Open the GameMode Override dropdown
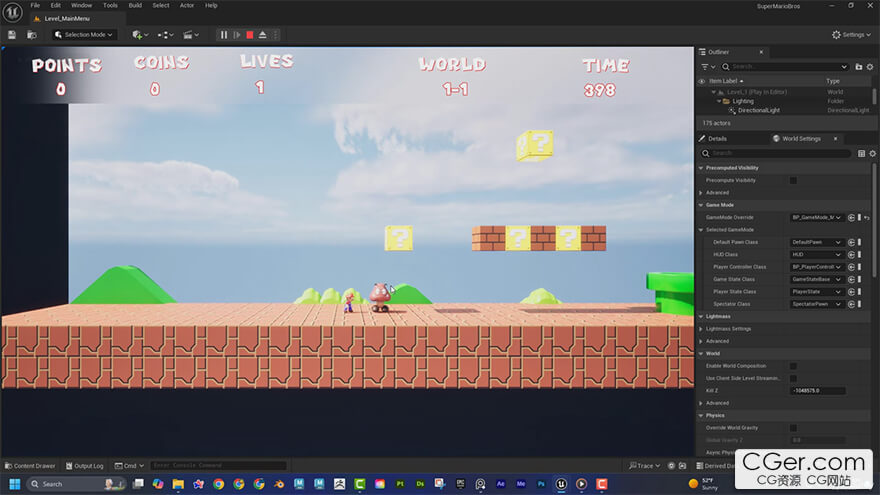Viewport: 880px width, 495px height. [817, 218]
